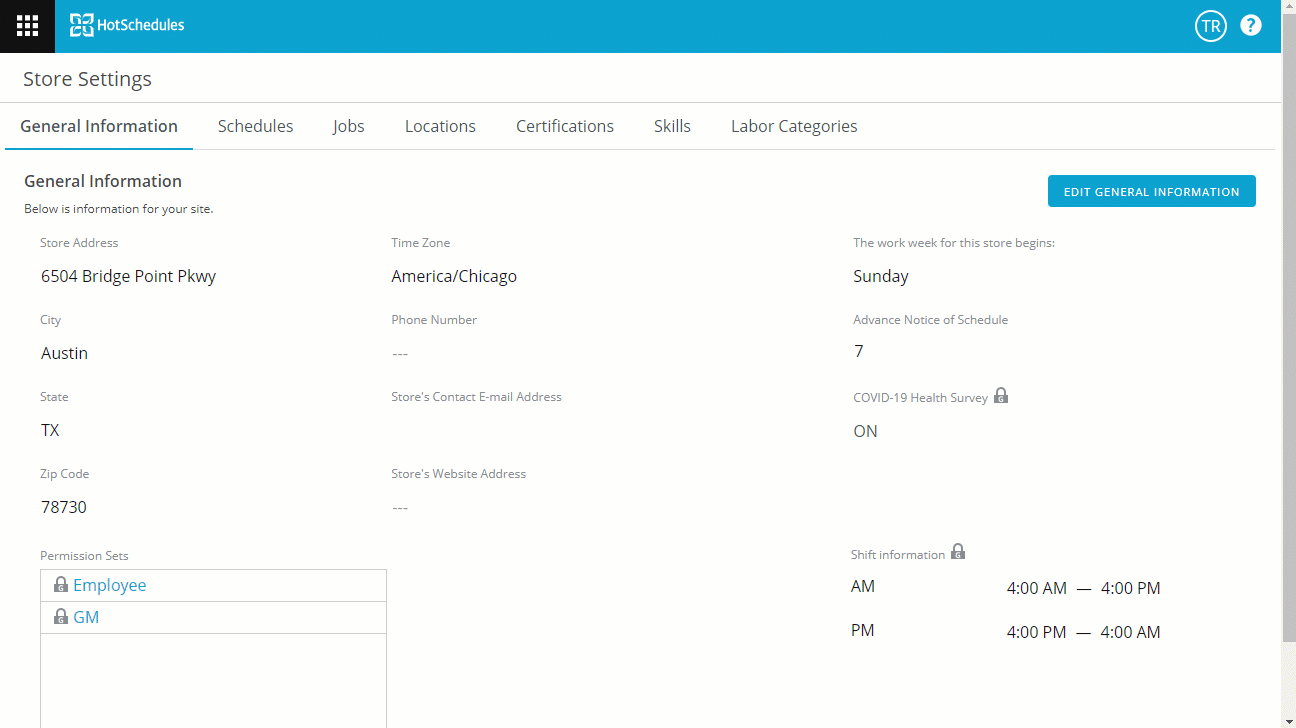Click the HotSchedules logo
1296x728 pixels.
coord(127,26)
